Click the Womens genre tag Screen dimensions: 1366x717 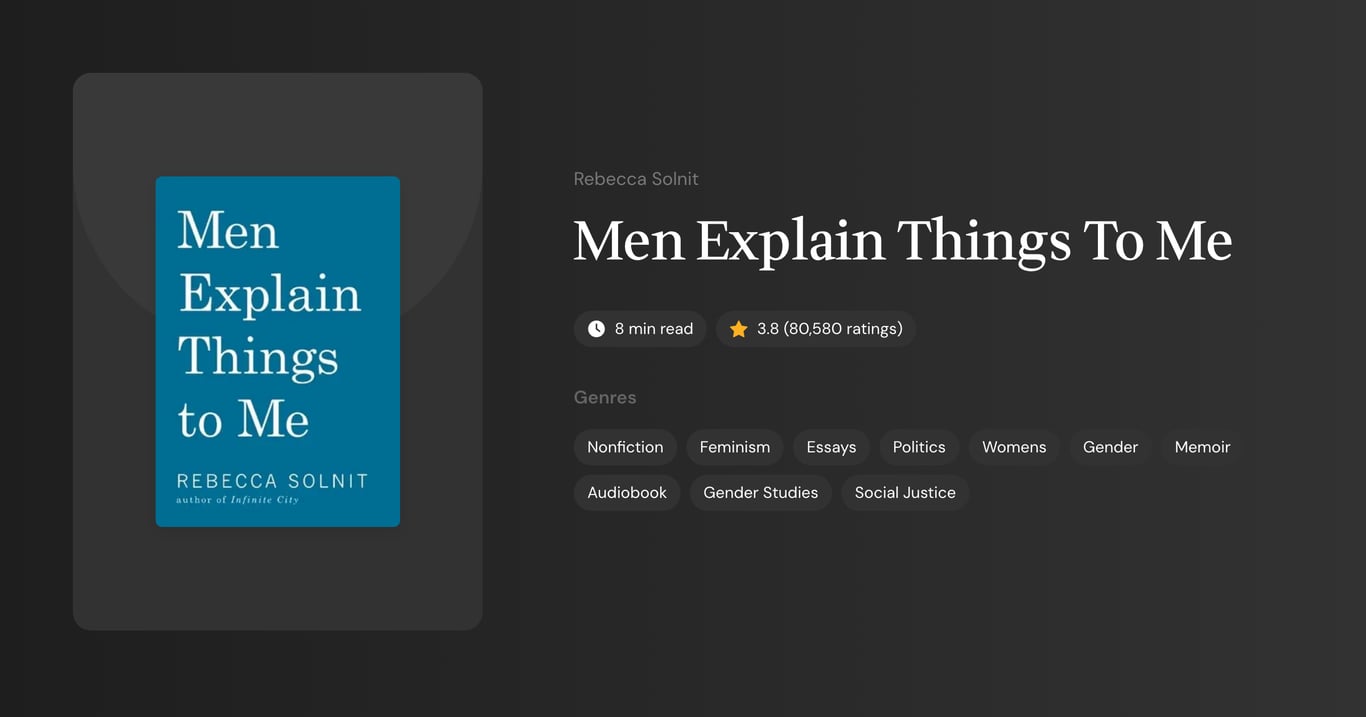1014,447
